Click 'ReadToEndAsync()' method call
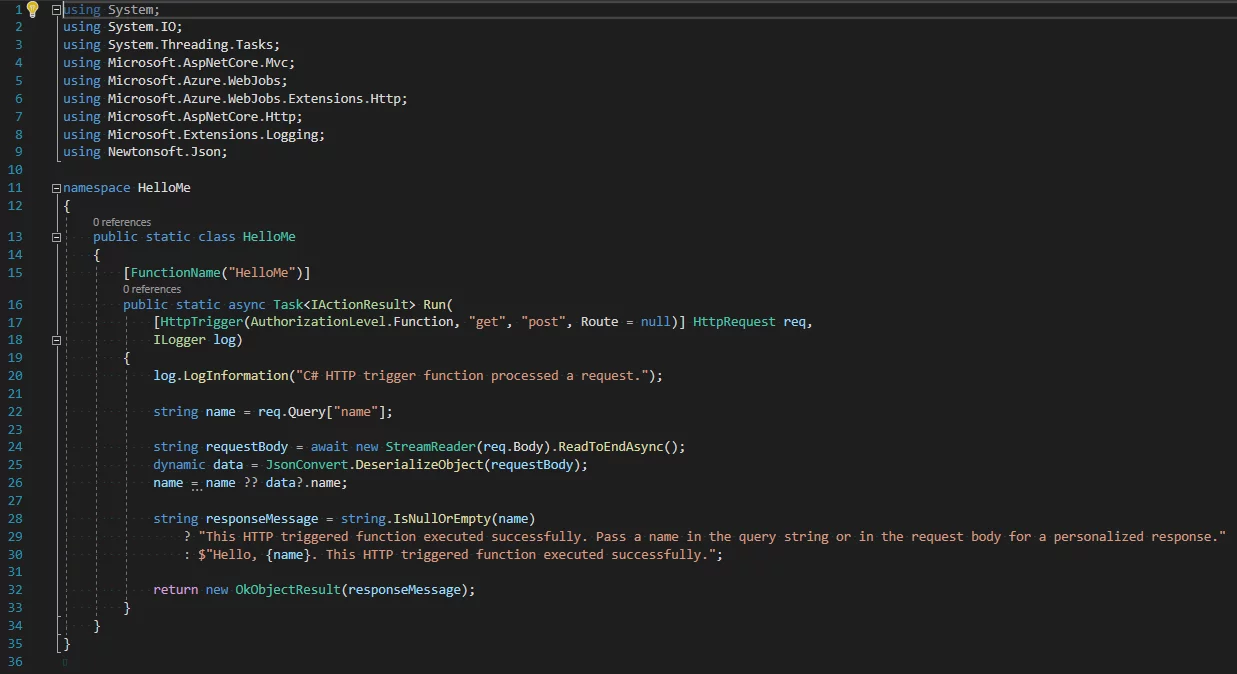 pyautogui.click(x=618, y=448)
